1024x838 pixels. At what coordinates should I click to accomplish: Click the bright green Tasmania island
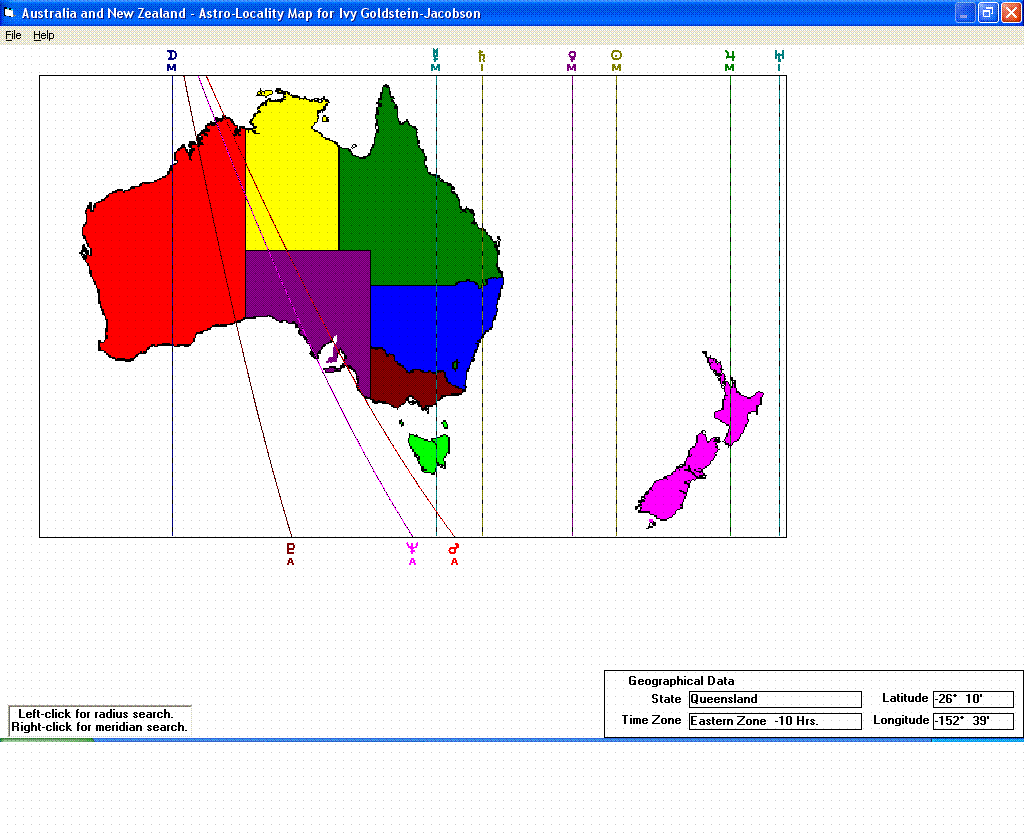[427, 452]
